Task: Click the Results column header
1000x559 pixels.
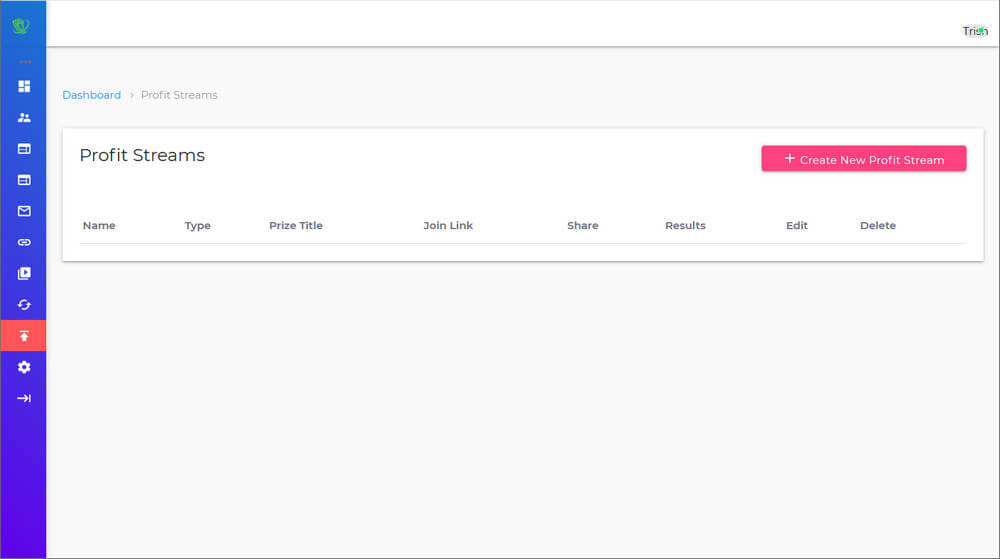Action: pos(685,226)
